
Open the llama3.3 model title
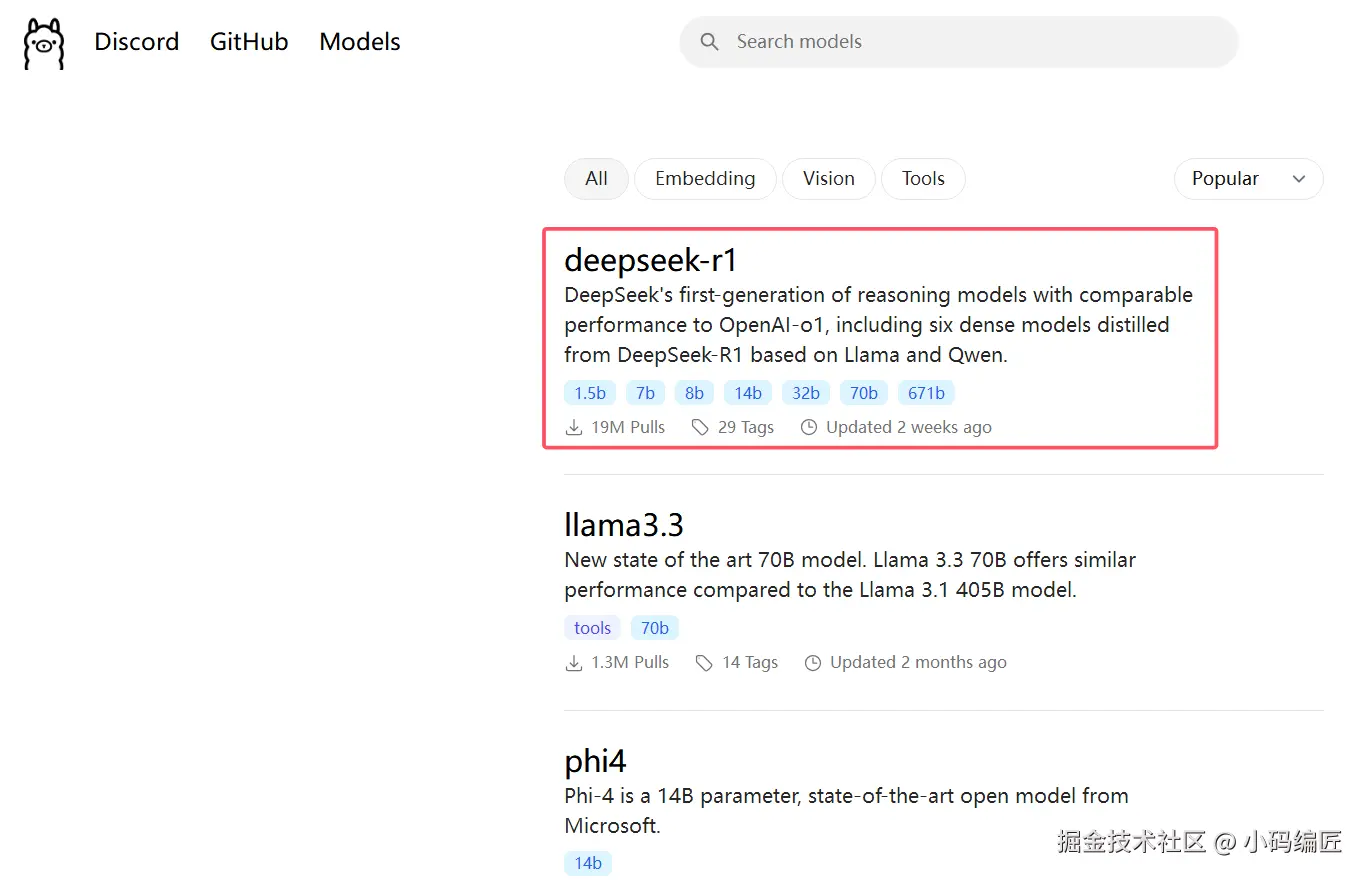624,525
